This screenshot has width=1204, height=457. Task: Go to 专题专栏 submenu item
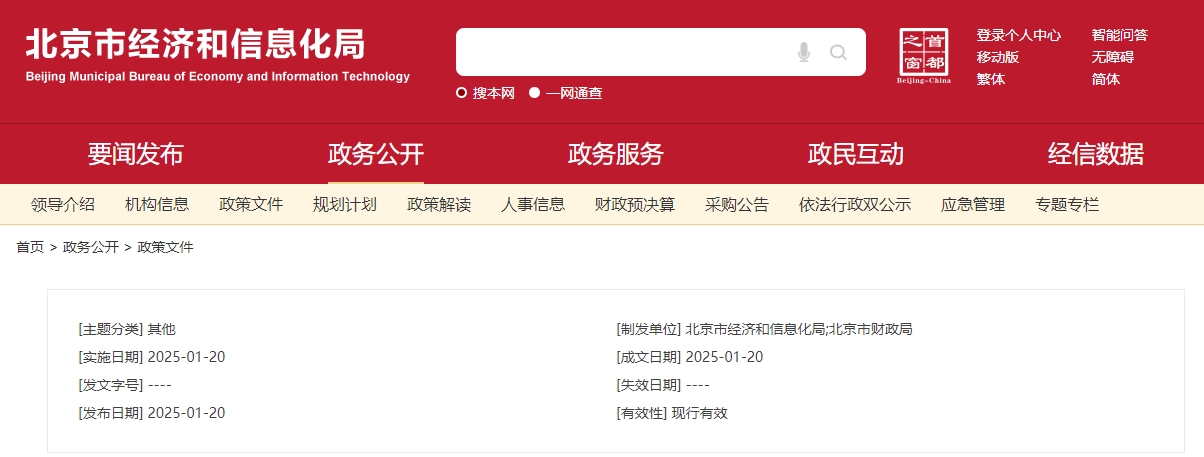(x=1067, y=205)
